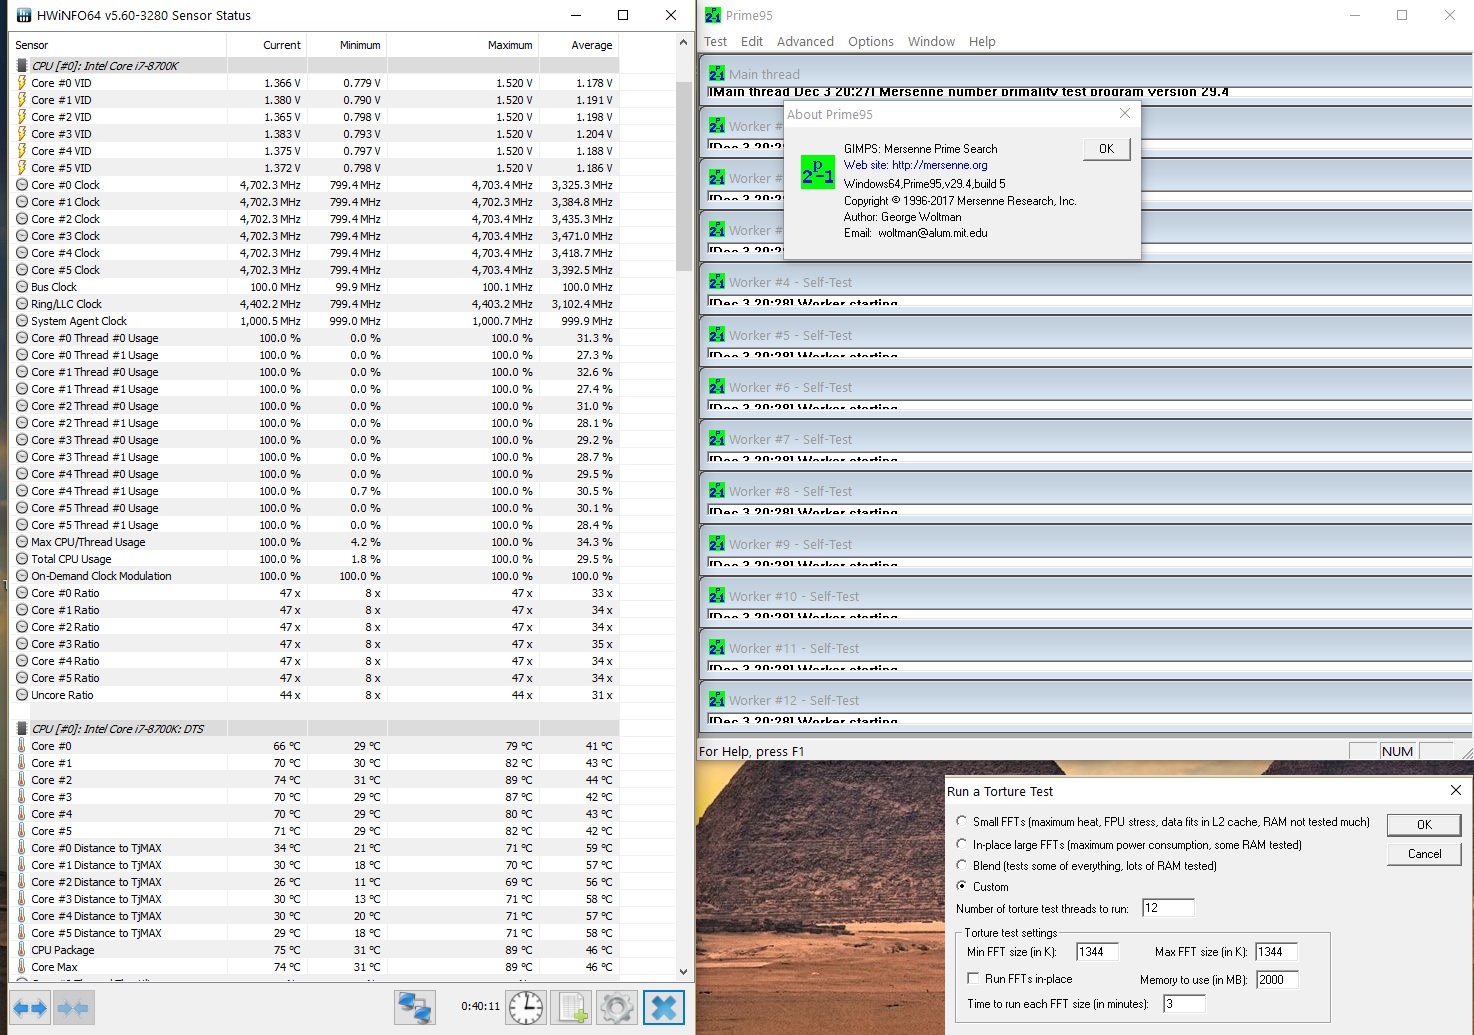Click the Worker #5 Self-Test window icon

tap(717, 335)
